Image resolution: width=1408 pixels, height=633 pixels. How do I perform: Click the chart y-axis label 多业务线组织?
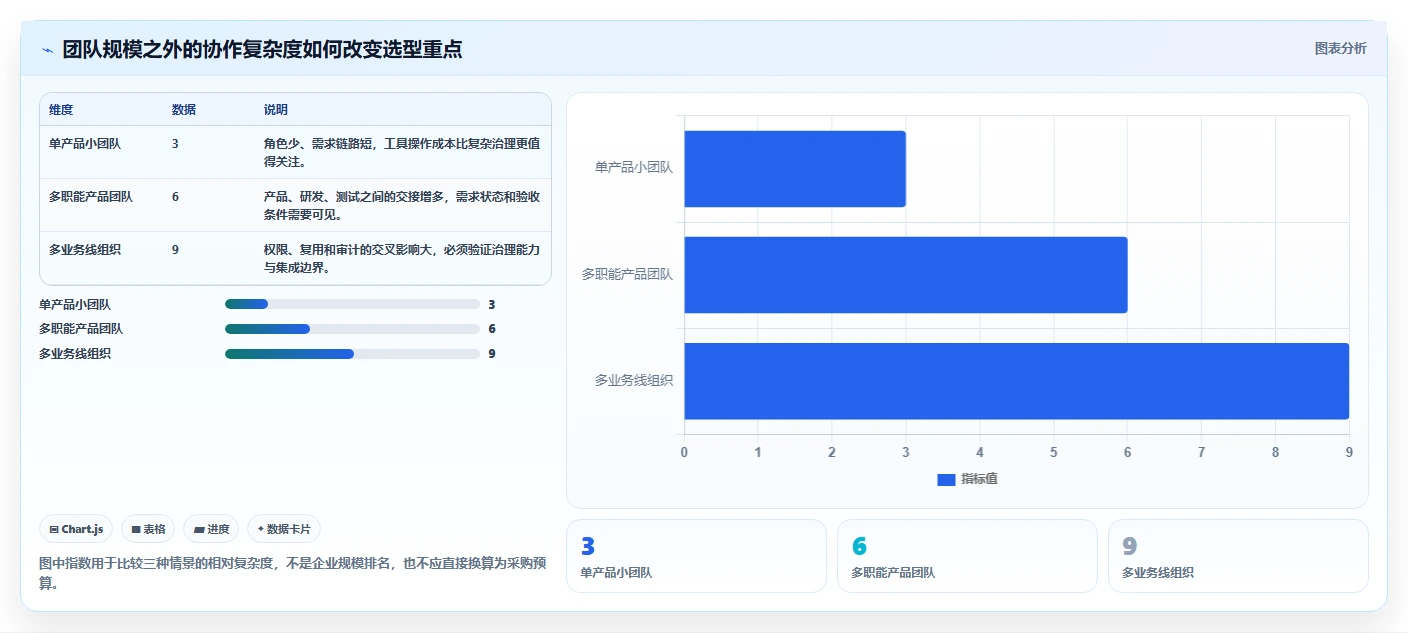tap(634, 380)
